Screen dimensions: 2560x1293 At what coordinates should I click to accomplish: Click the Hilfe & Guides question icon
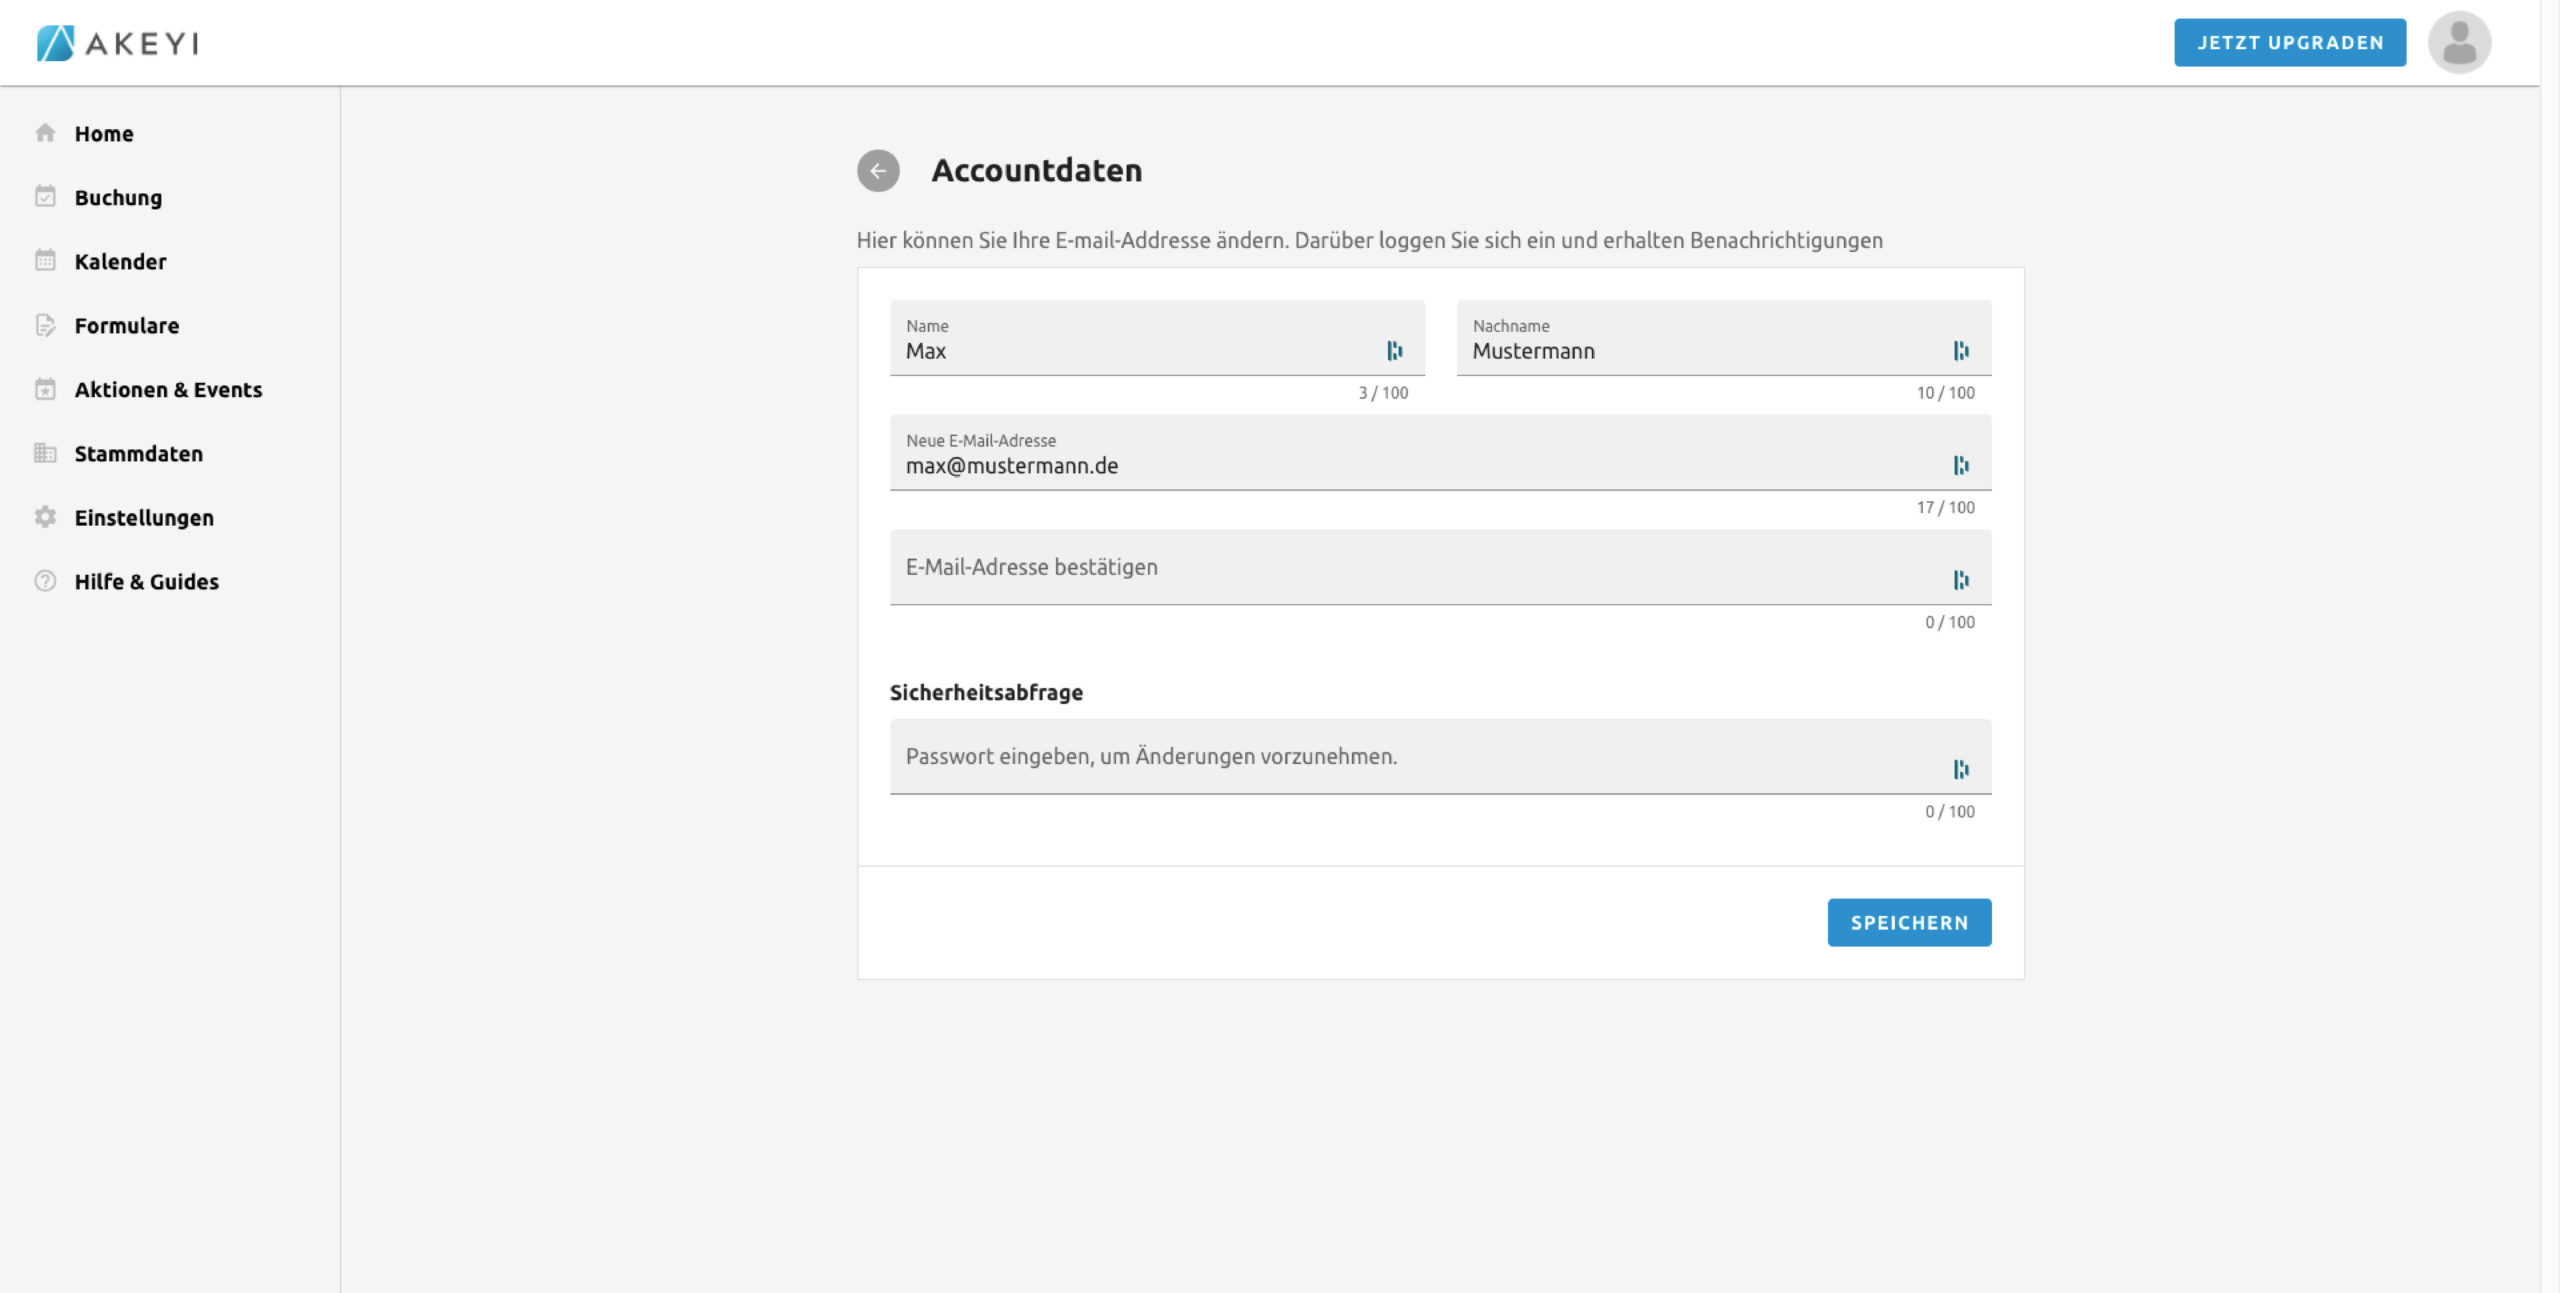coord(45,581)
